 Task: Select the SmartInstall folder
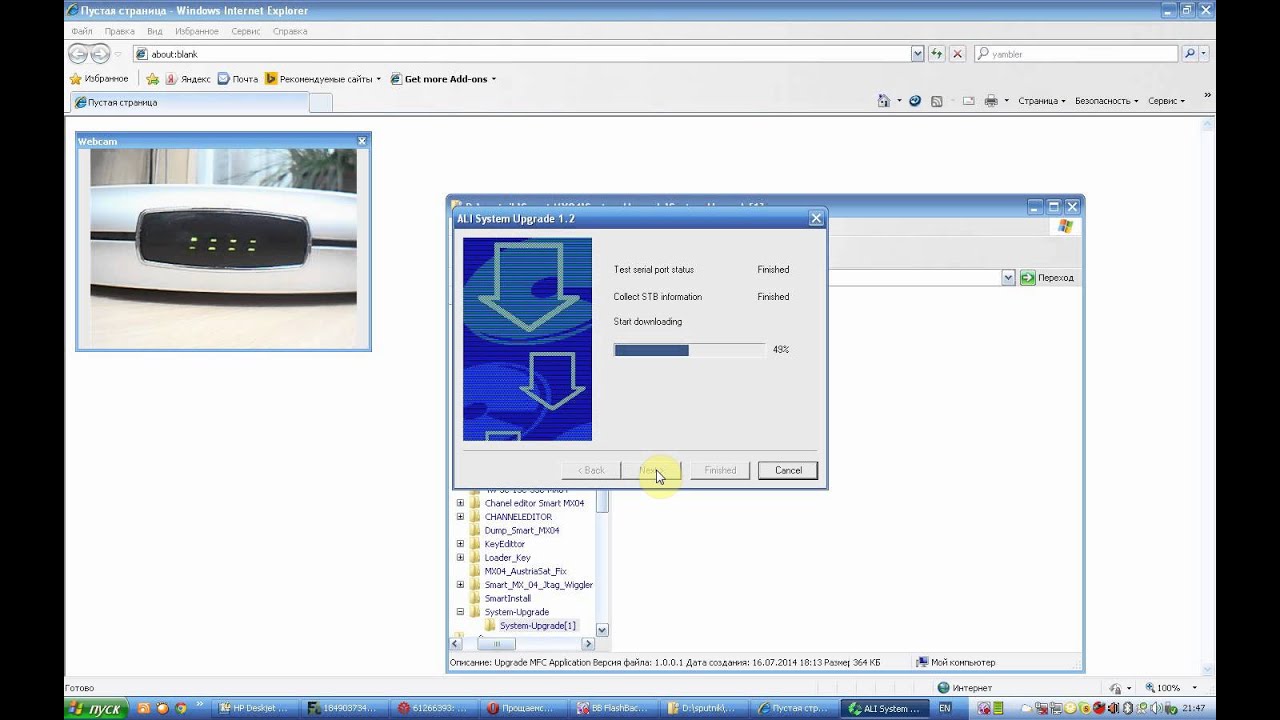(507, 598)
